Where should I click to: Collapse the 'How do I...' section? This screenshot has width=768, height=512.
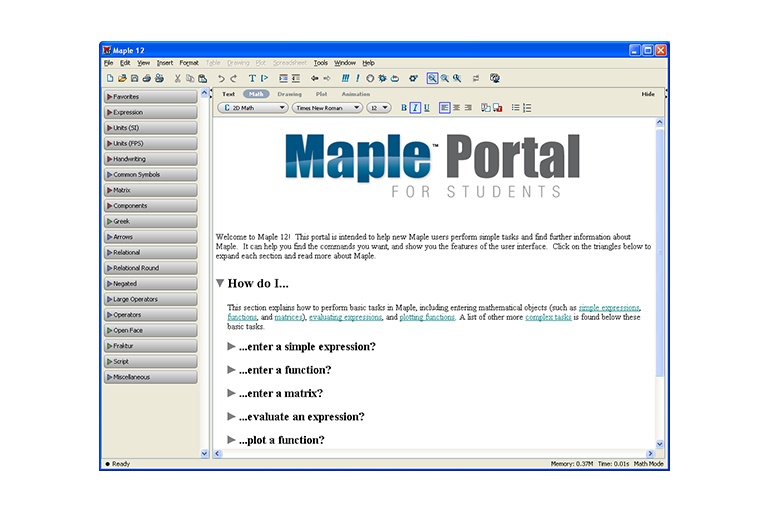220,283
